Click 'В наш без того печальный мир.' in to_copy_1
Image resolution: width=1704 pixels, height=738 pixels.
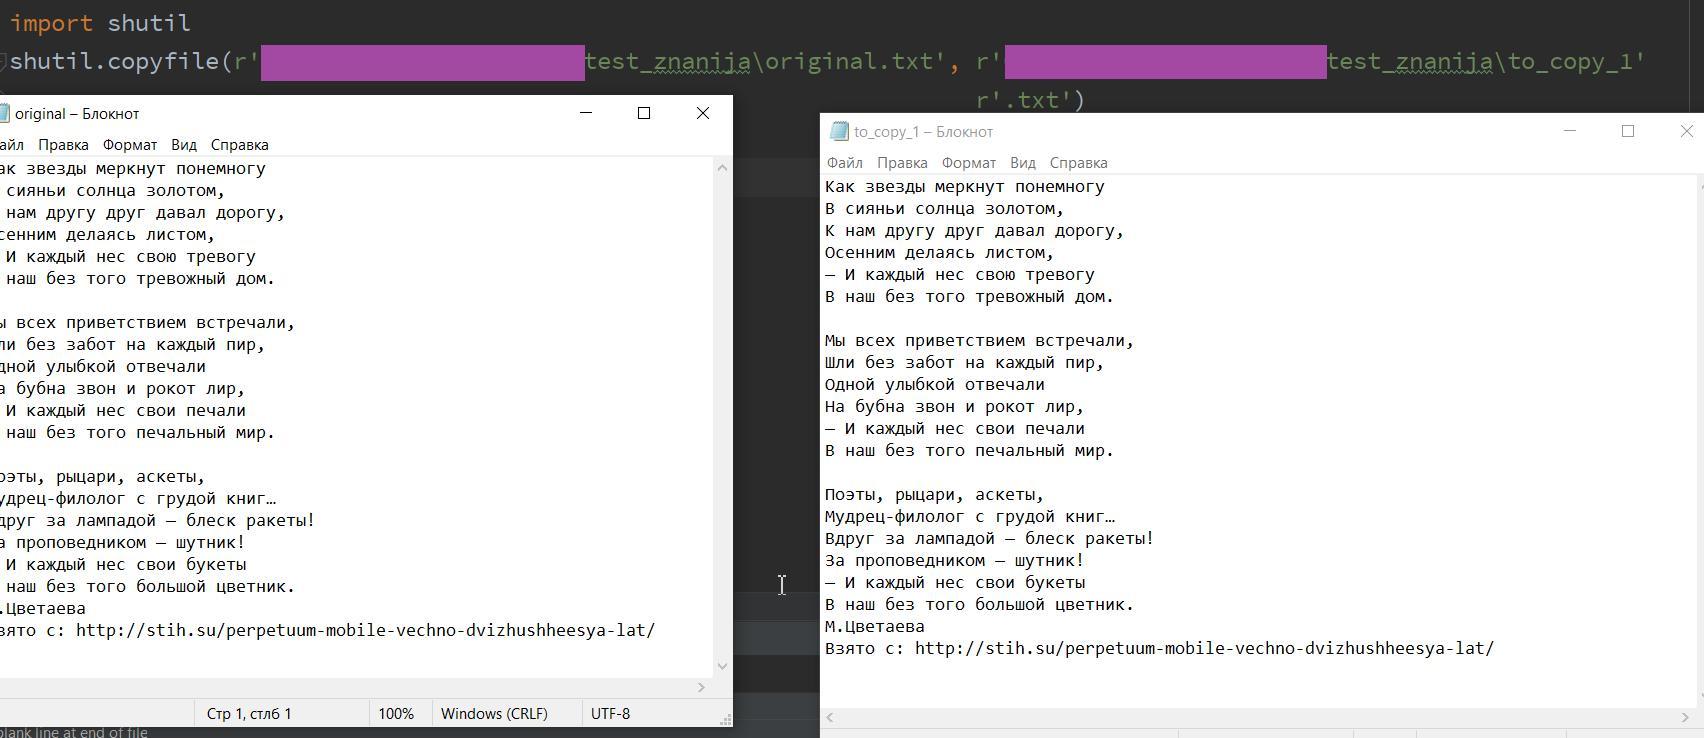tap(969, 451)
